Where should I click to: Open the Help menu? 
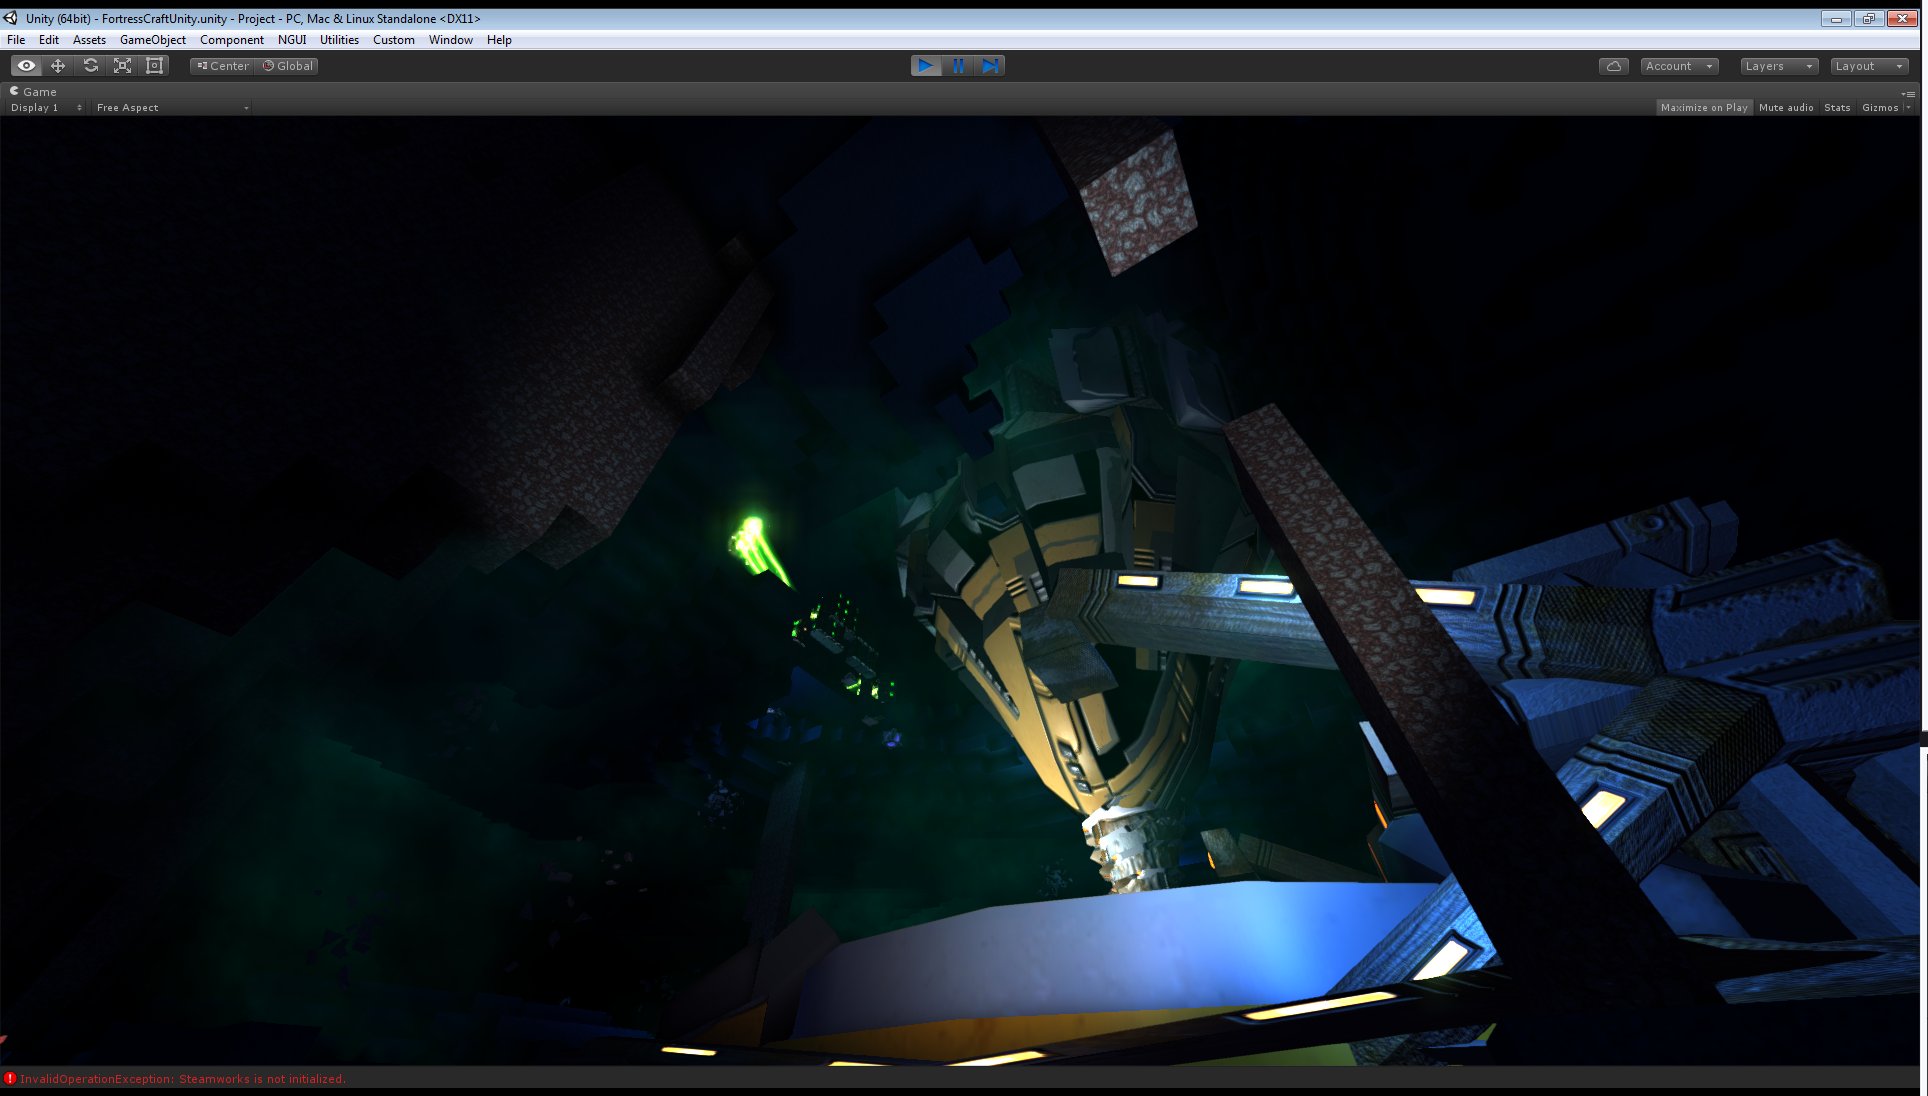(499, 40)
